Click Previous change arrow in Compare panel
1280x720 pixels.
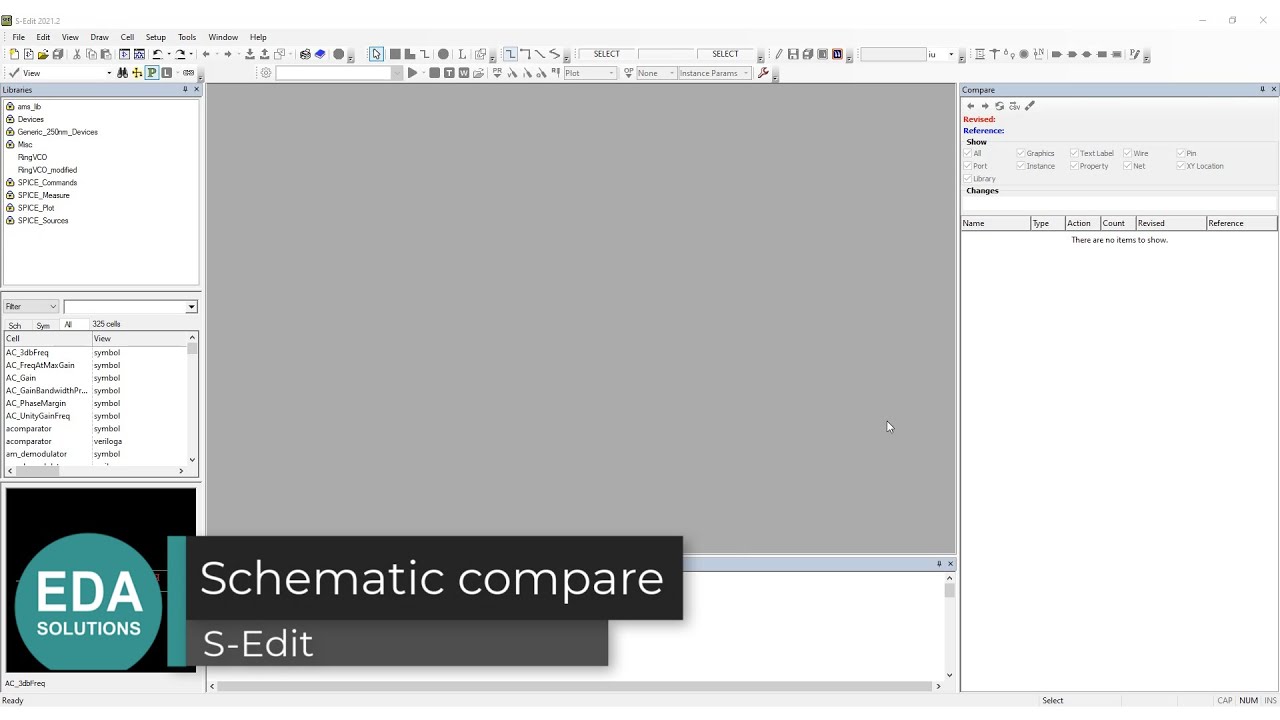click(x=970, y=106)
